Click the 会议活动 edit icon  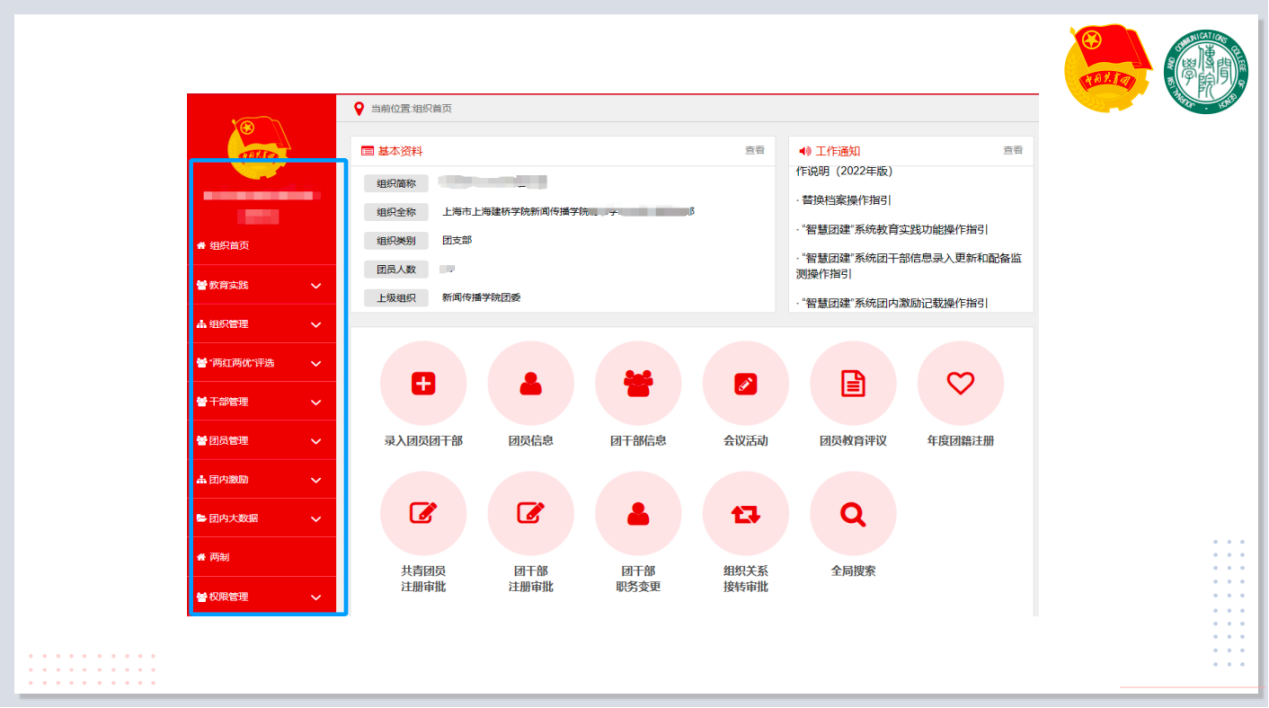(745, 384)
